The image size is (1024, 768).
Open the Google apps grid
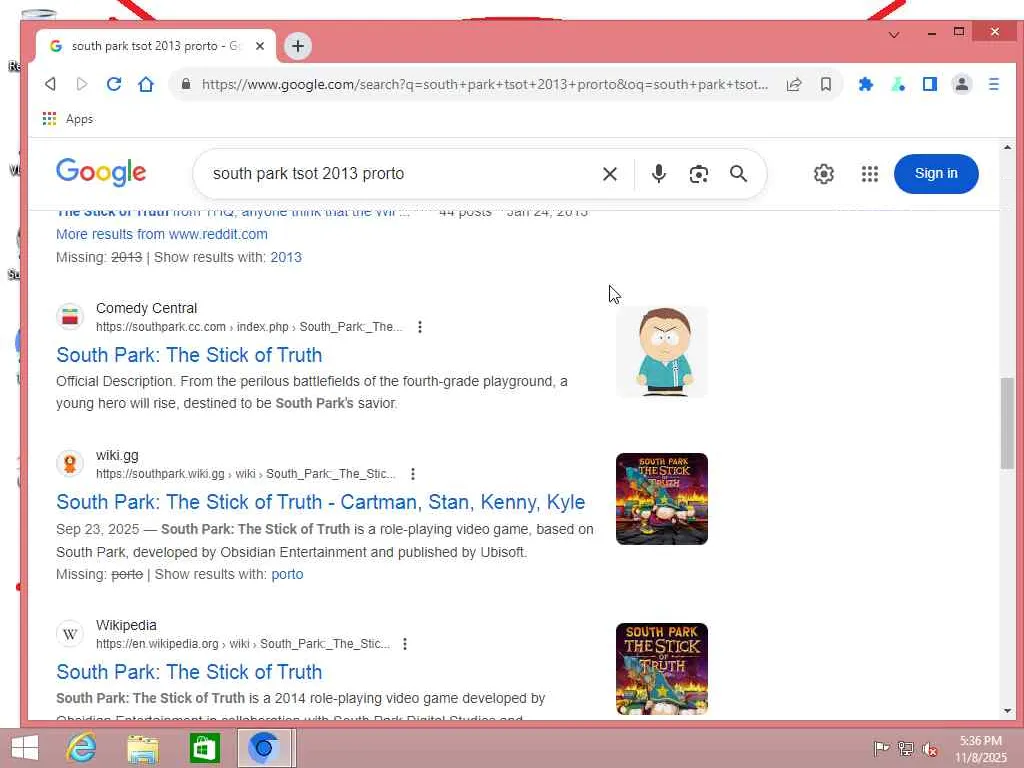[870, 174]
